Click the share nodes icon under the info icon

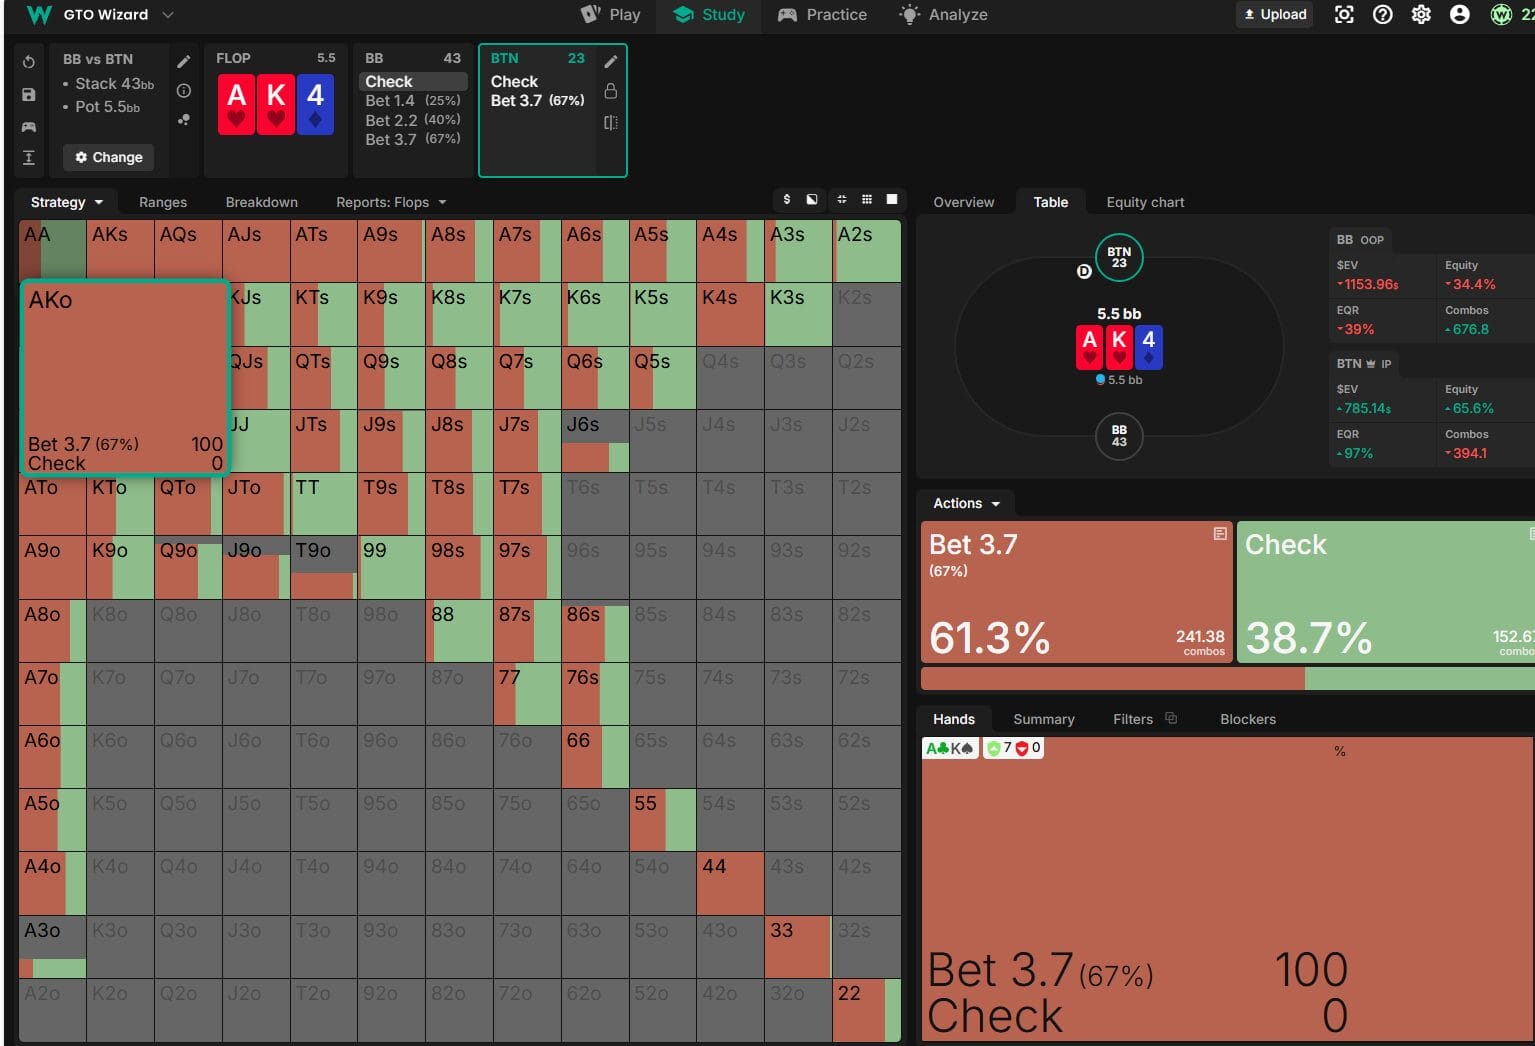click(x=184, y=119)
